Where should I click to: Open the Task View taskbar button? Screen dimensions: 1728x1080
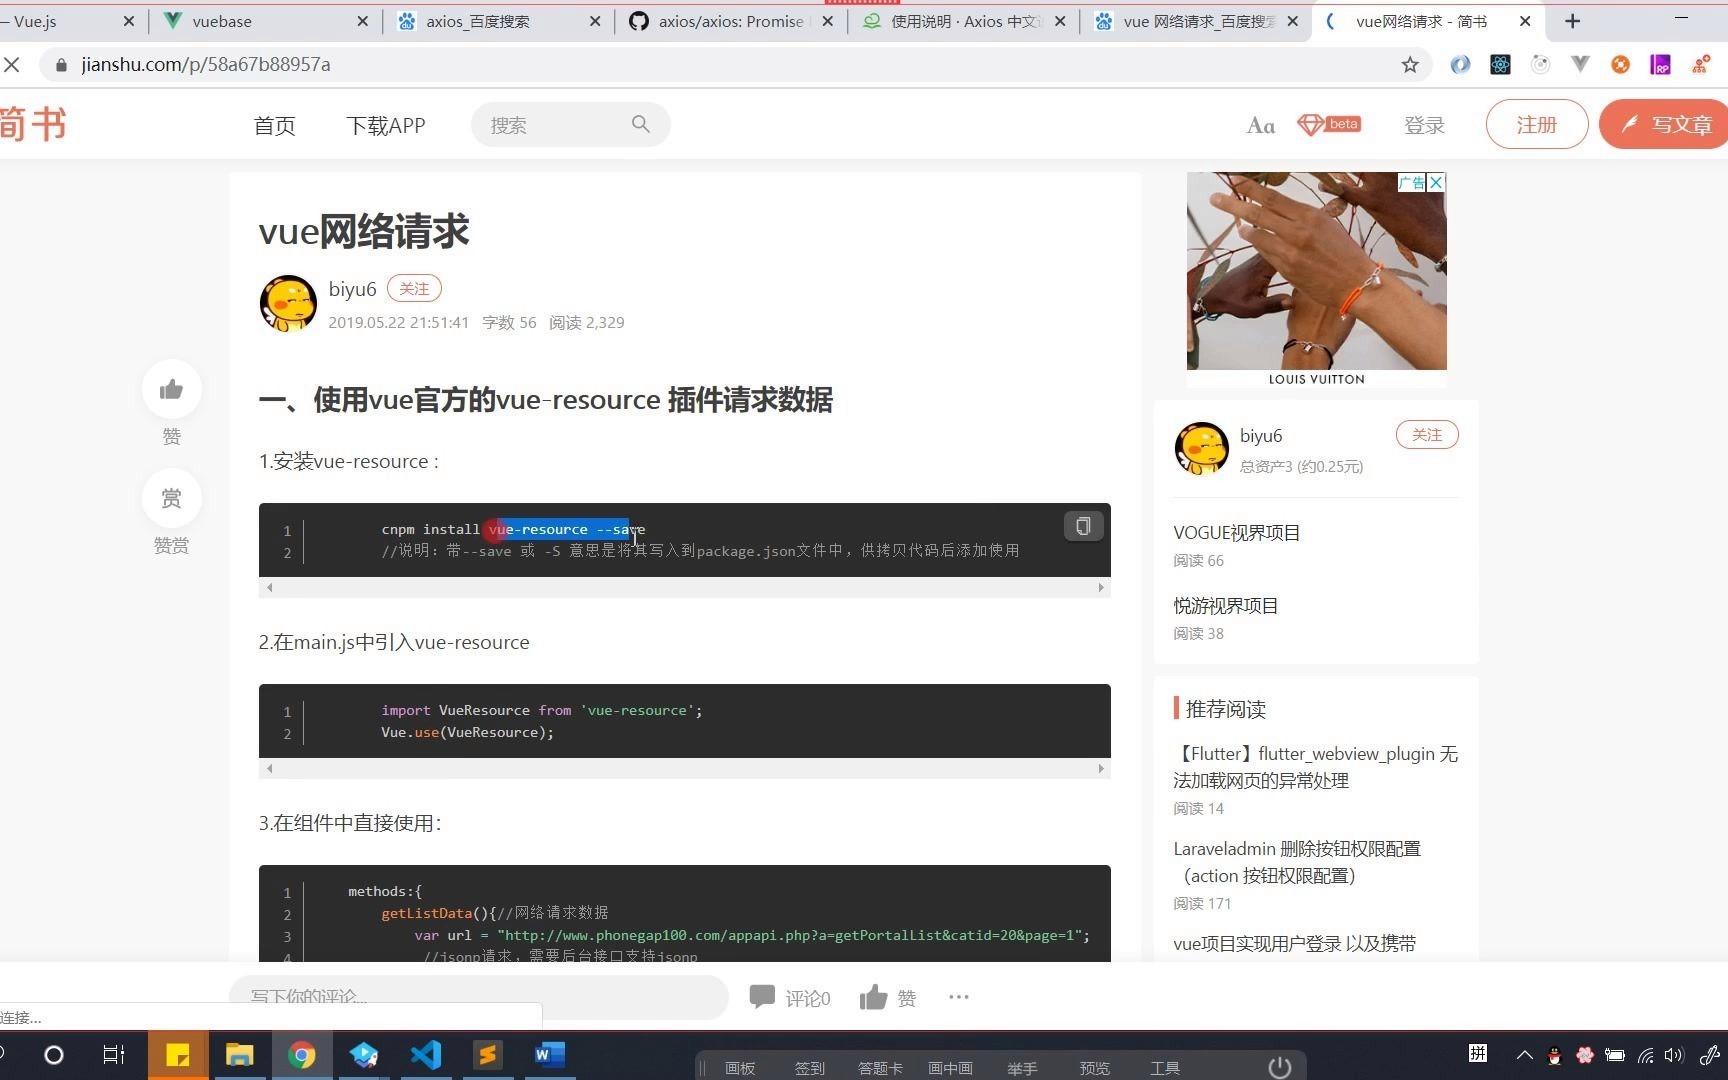pyautogui.click(x=114, y=1055)
